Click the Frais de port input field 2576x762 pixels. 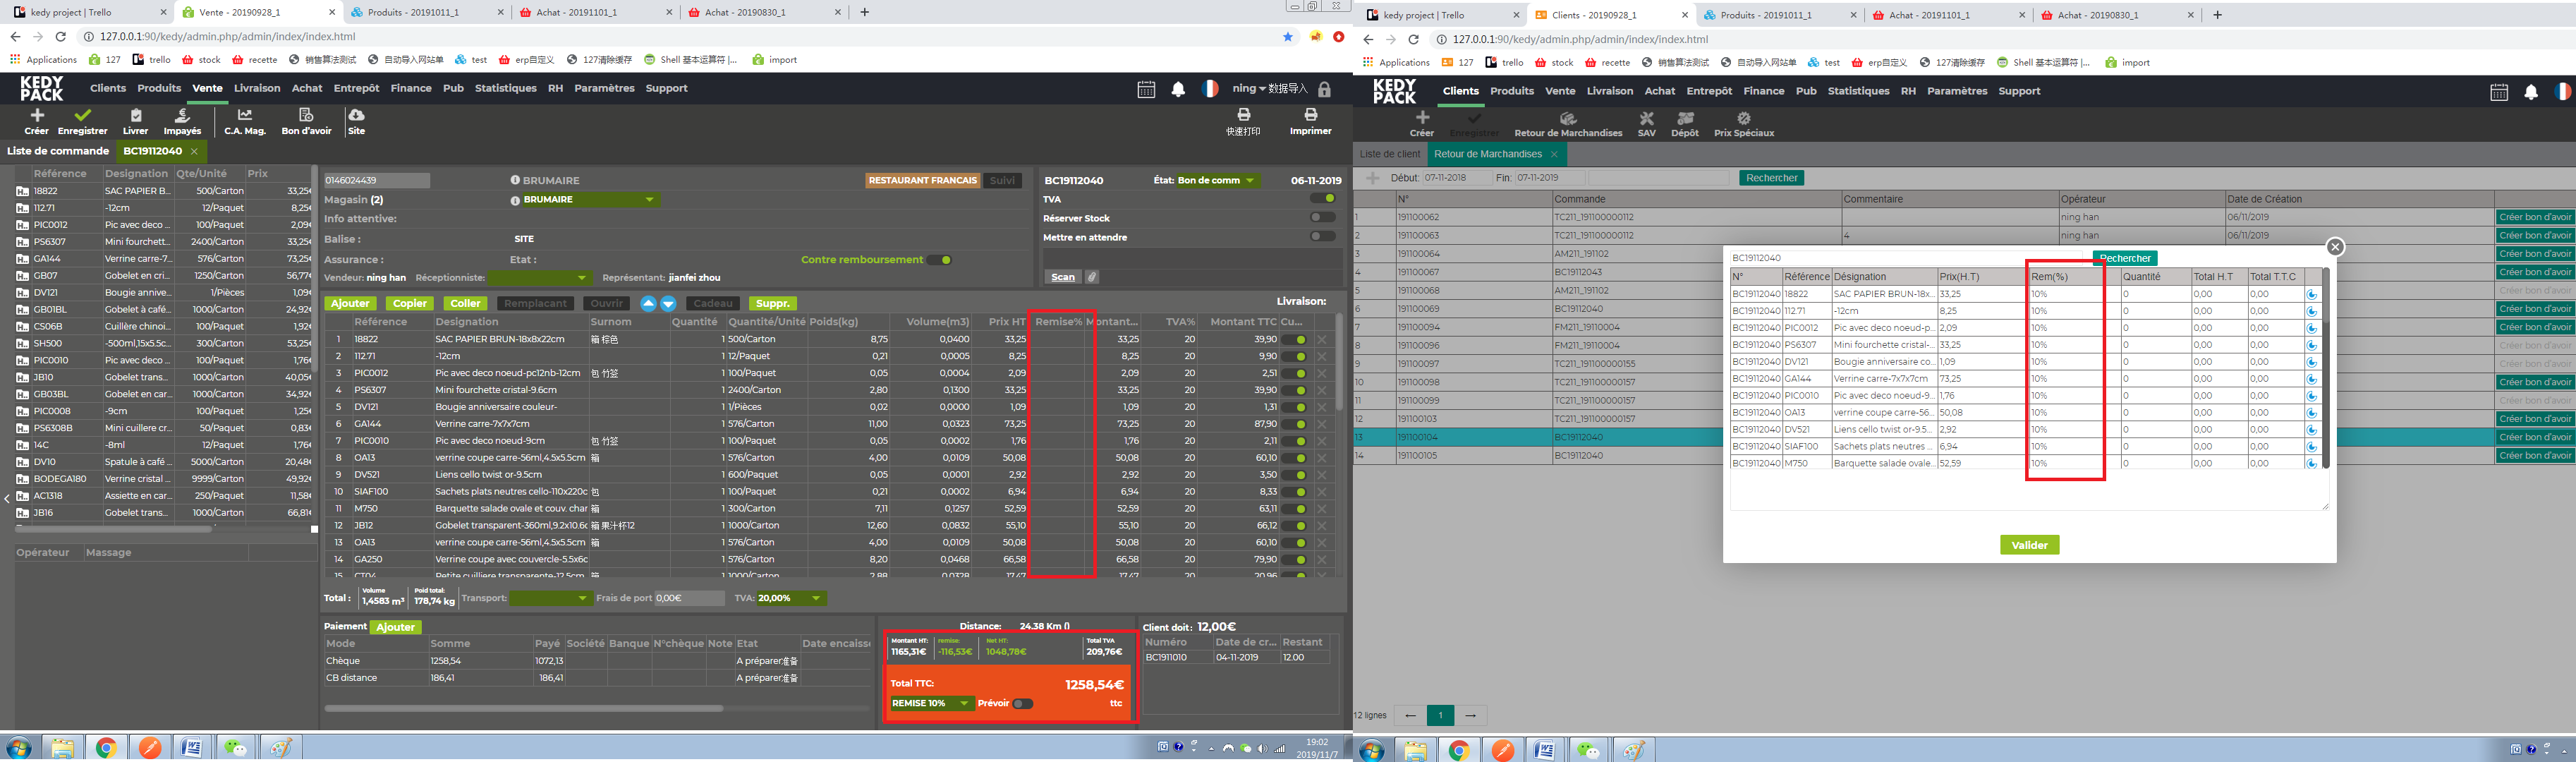coord(689,598)
